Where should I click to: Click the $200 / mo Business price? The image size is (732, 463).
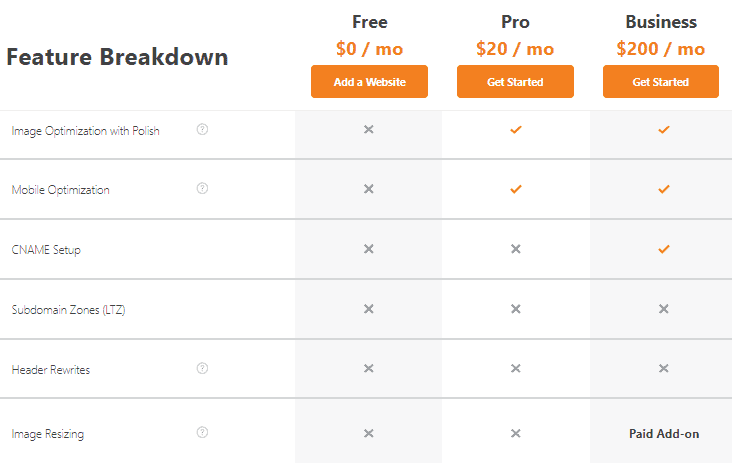point(660,49)
